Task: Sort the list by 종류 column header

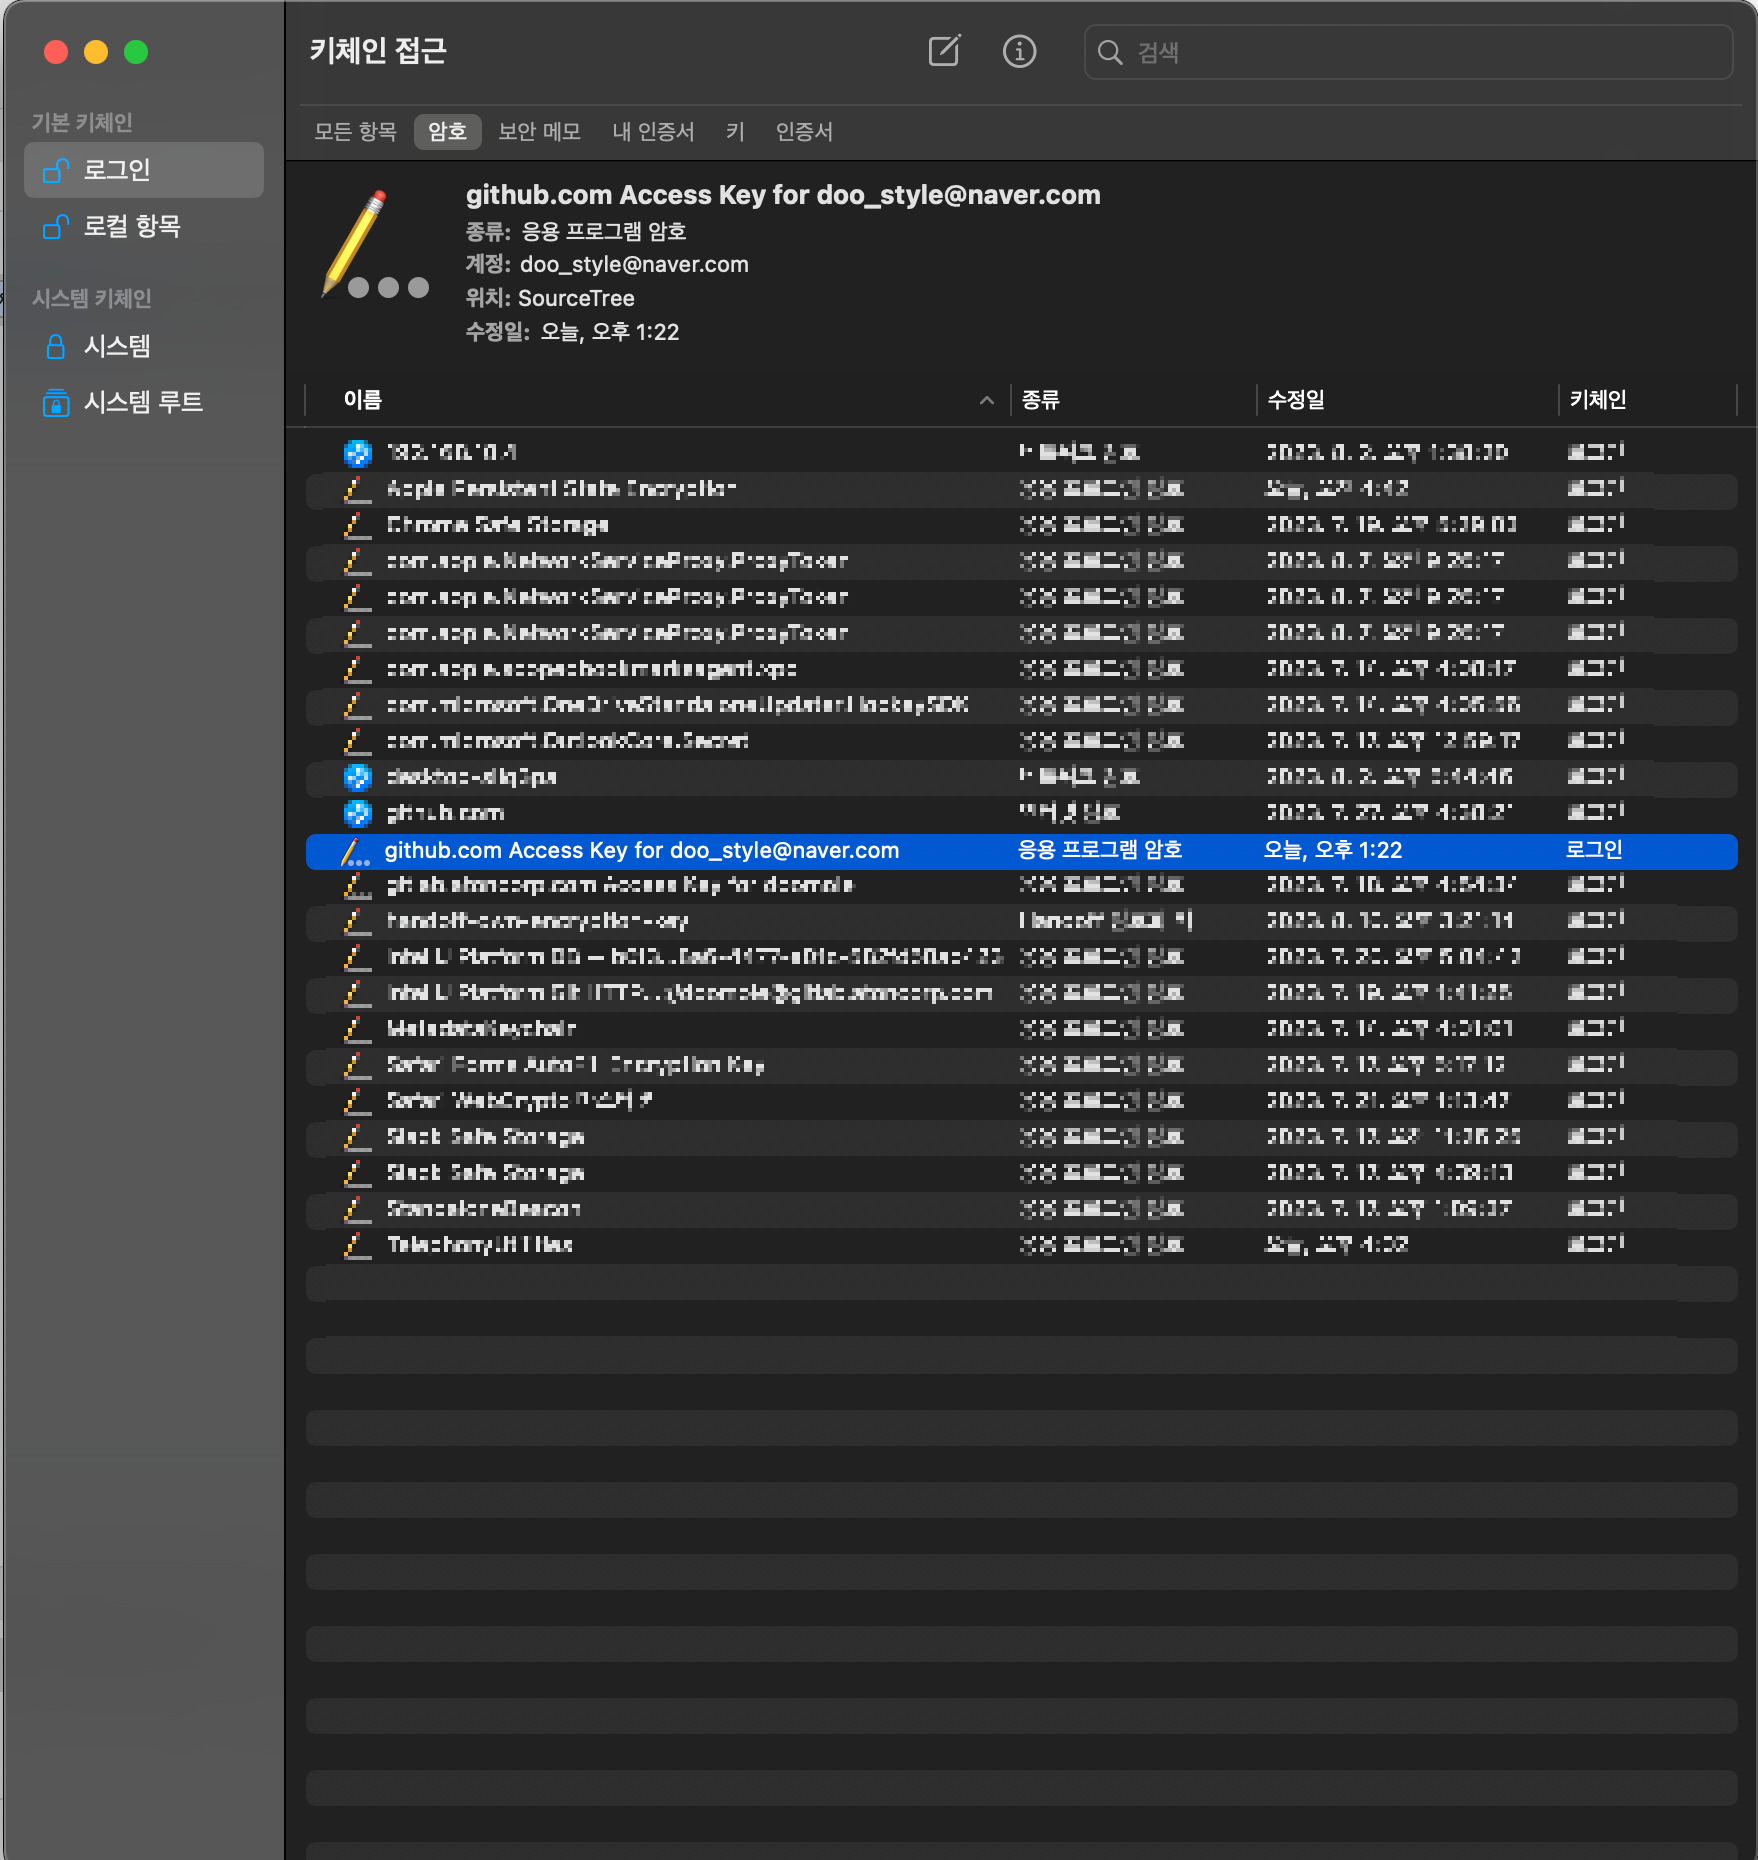Action: (x=1040, y=400)
